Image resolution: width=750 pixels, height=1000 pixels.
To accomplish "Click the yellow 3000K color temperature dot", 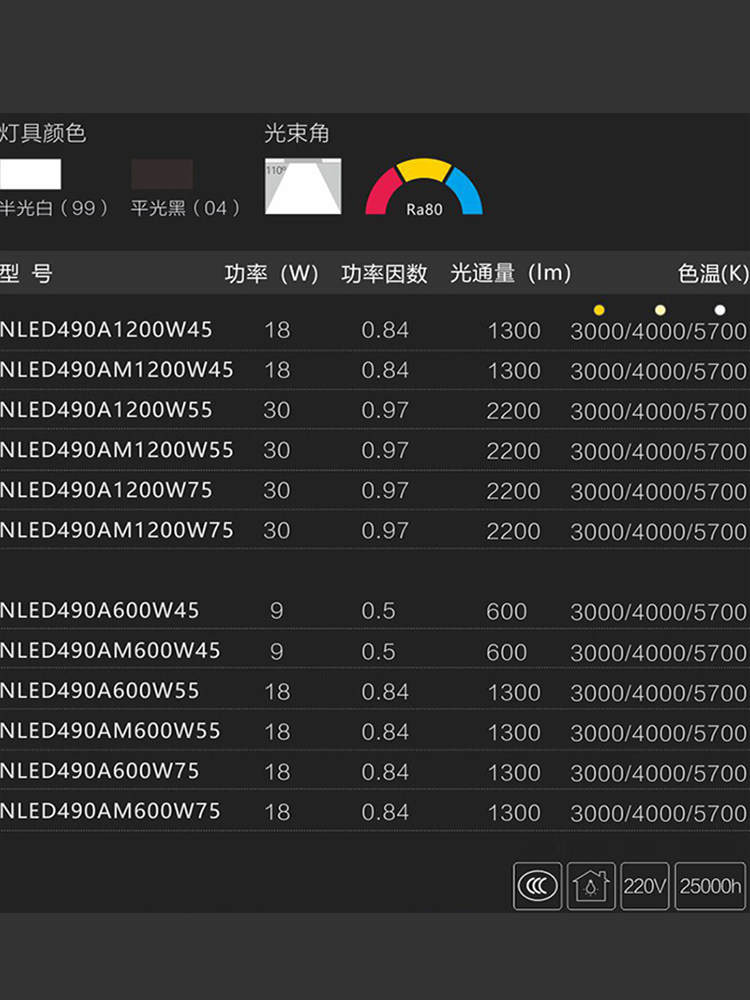I will pyautogui.click(x=599, y=309).
